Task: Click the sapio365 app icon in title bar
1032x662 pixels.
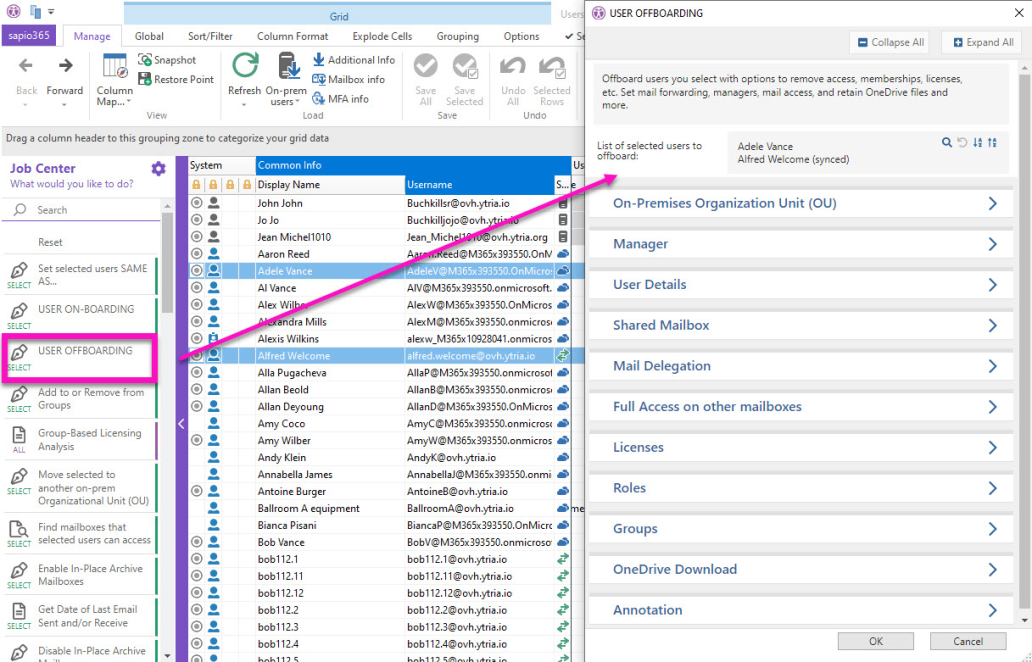Action: (14, 11)
